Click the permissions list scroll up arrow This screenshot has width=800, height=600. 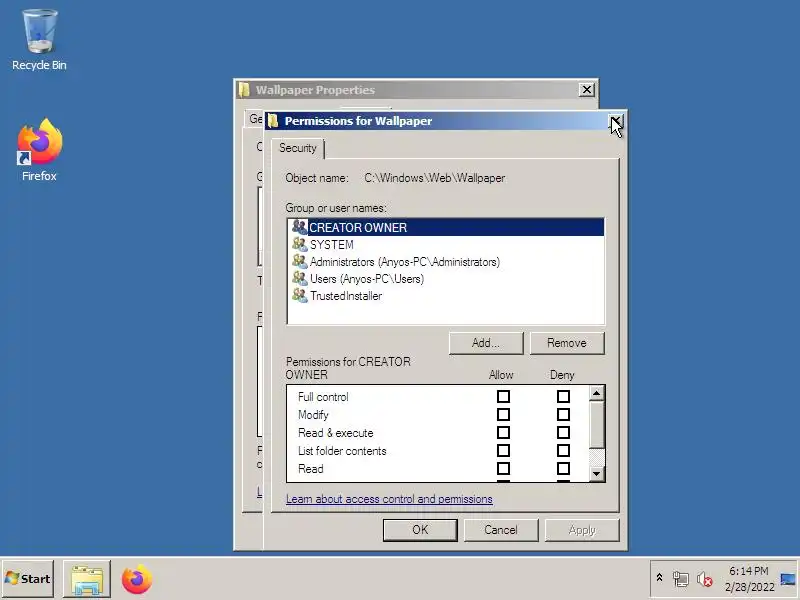click(x=596, y=393)
